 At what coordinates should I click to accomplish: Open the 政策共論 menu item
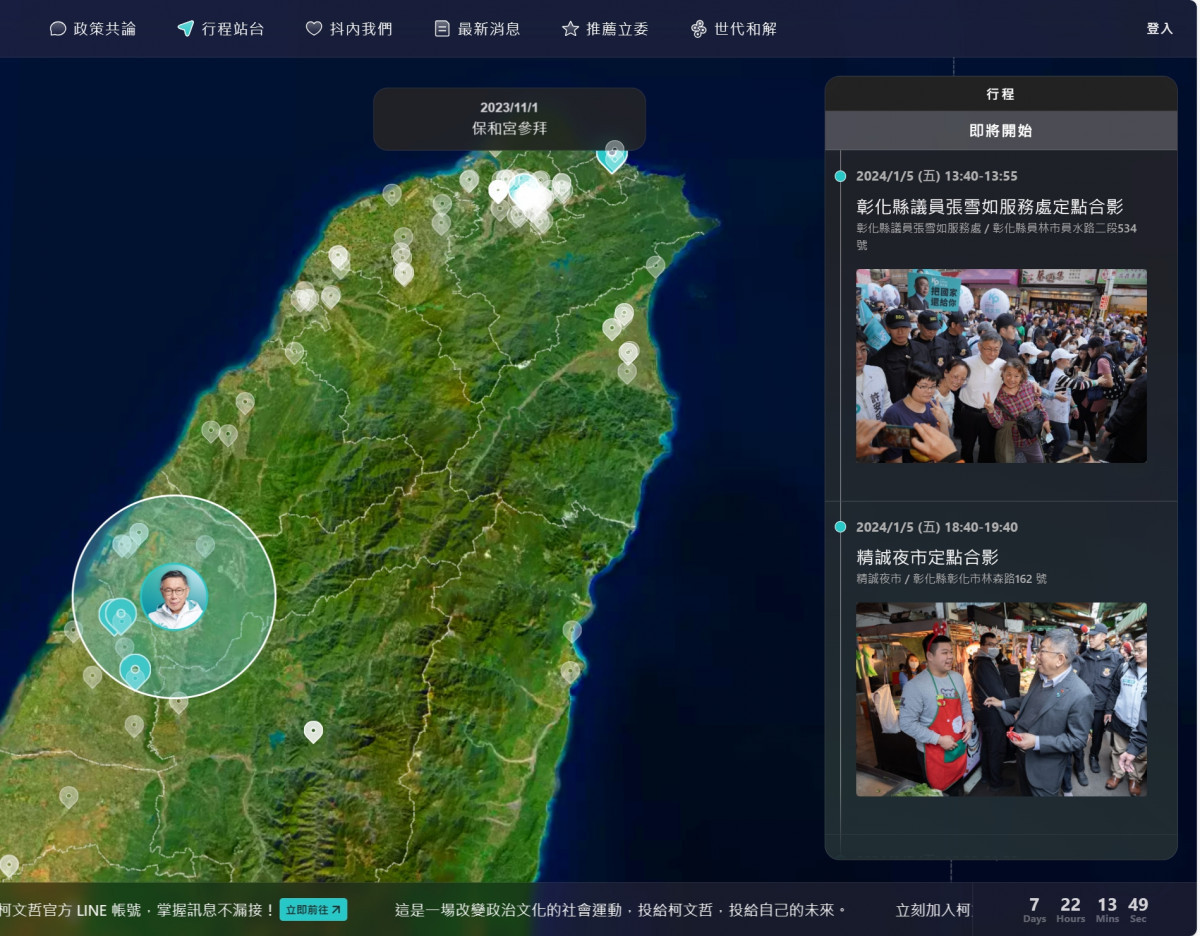(x=105, y=29)
